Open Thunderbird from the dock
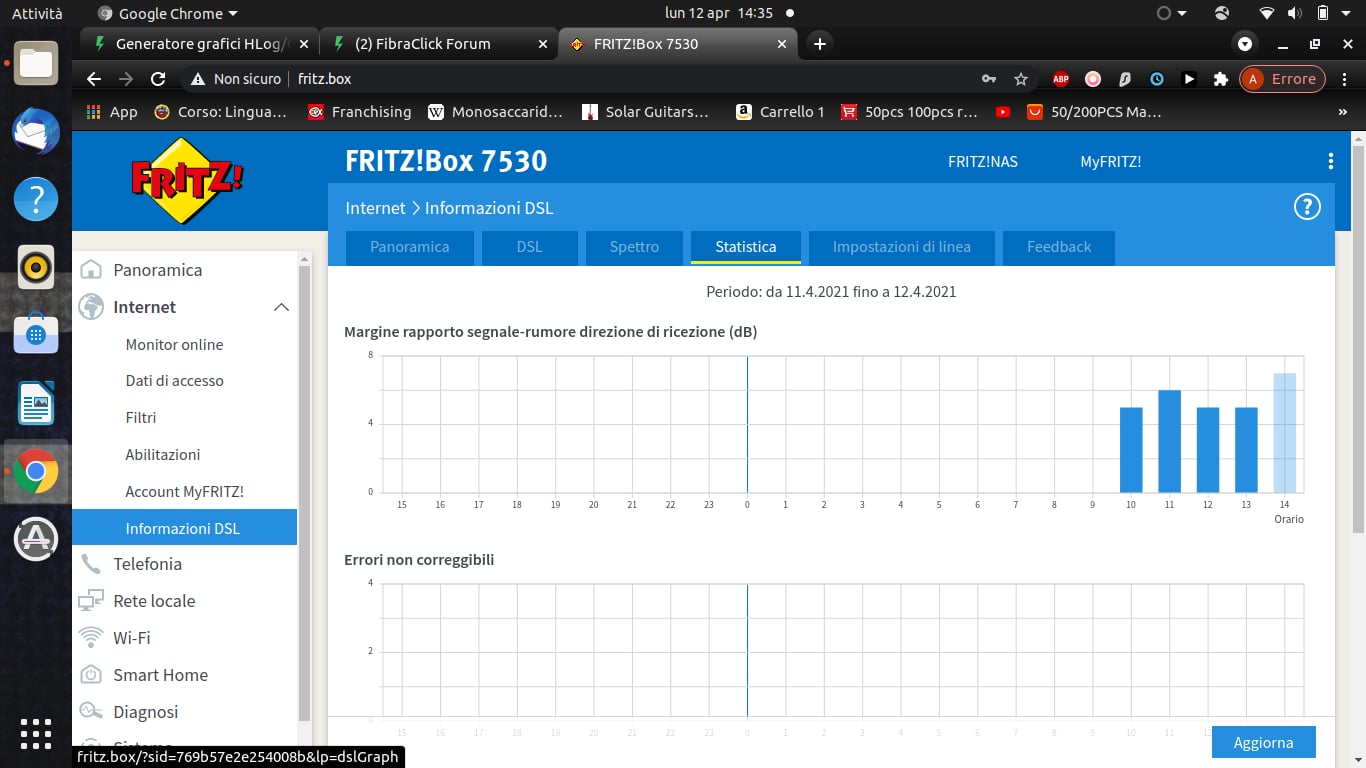This screenshot has height=768, width=1366. [x=36, y=131]
